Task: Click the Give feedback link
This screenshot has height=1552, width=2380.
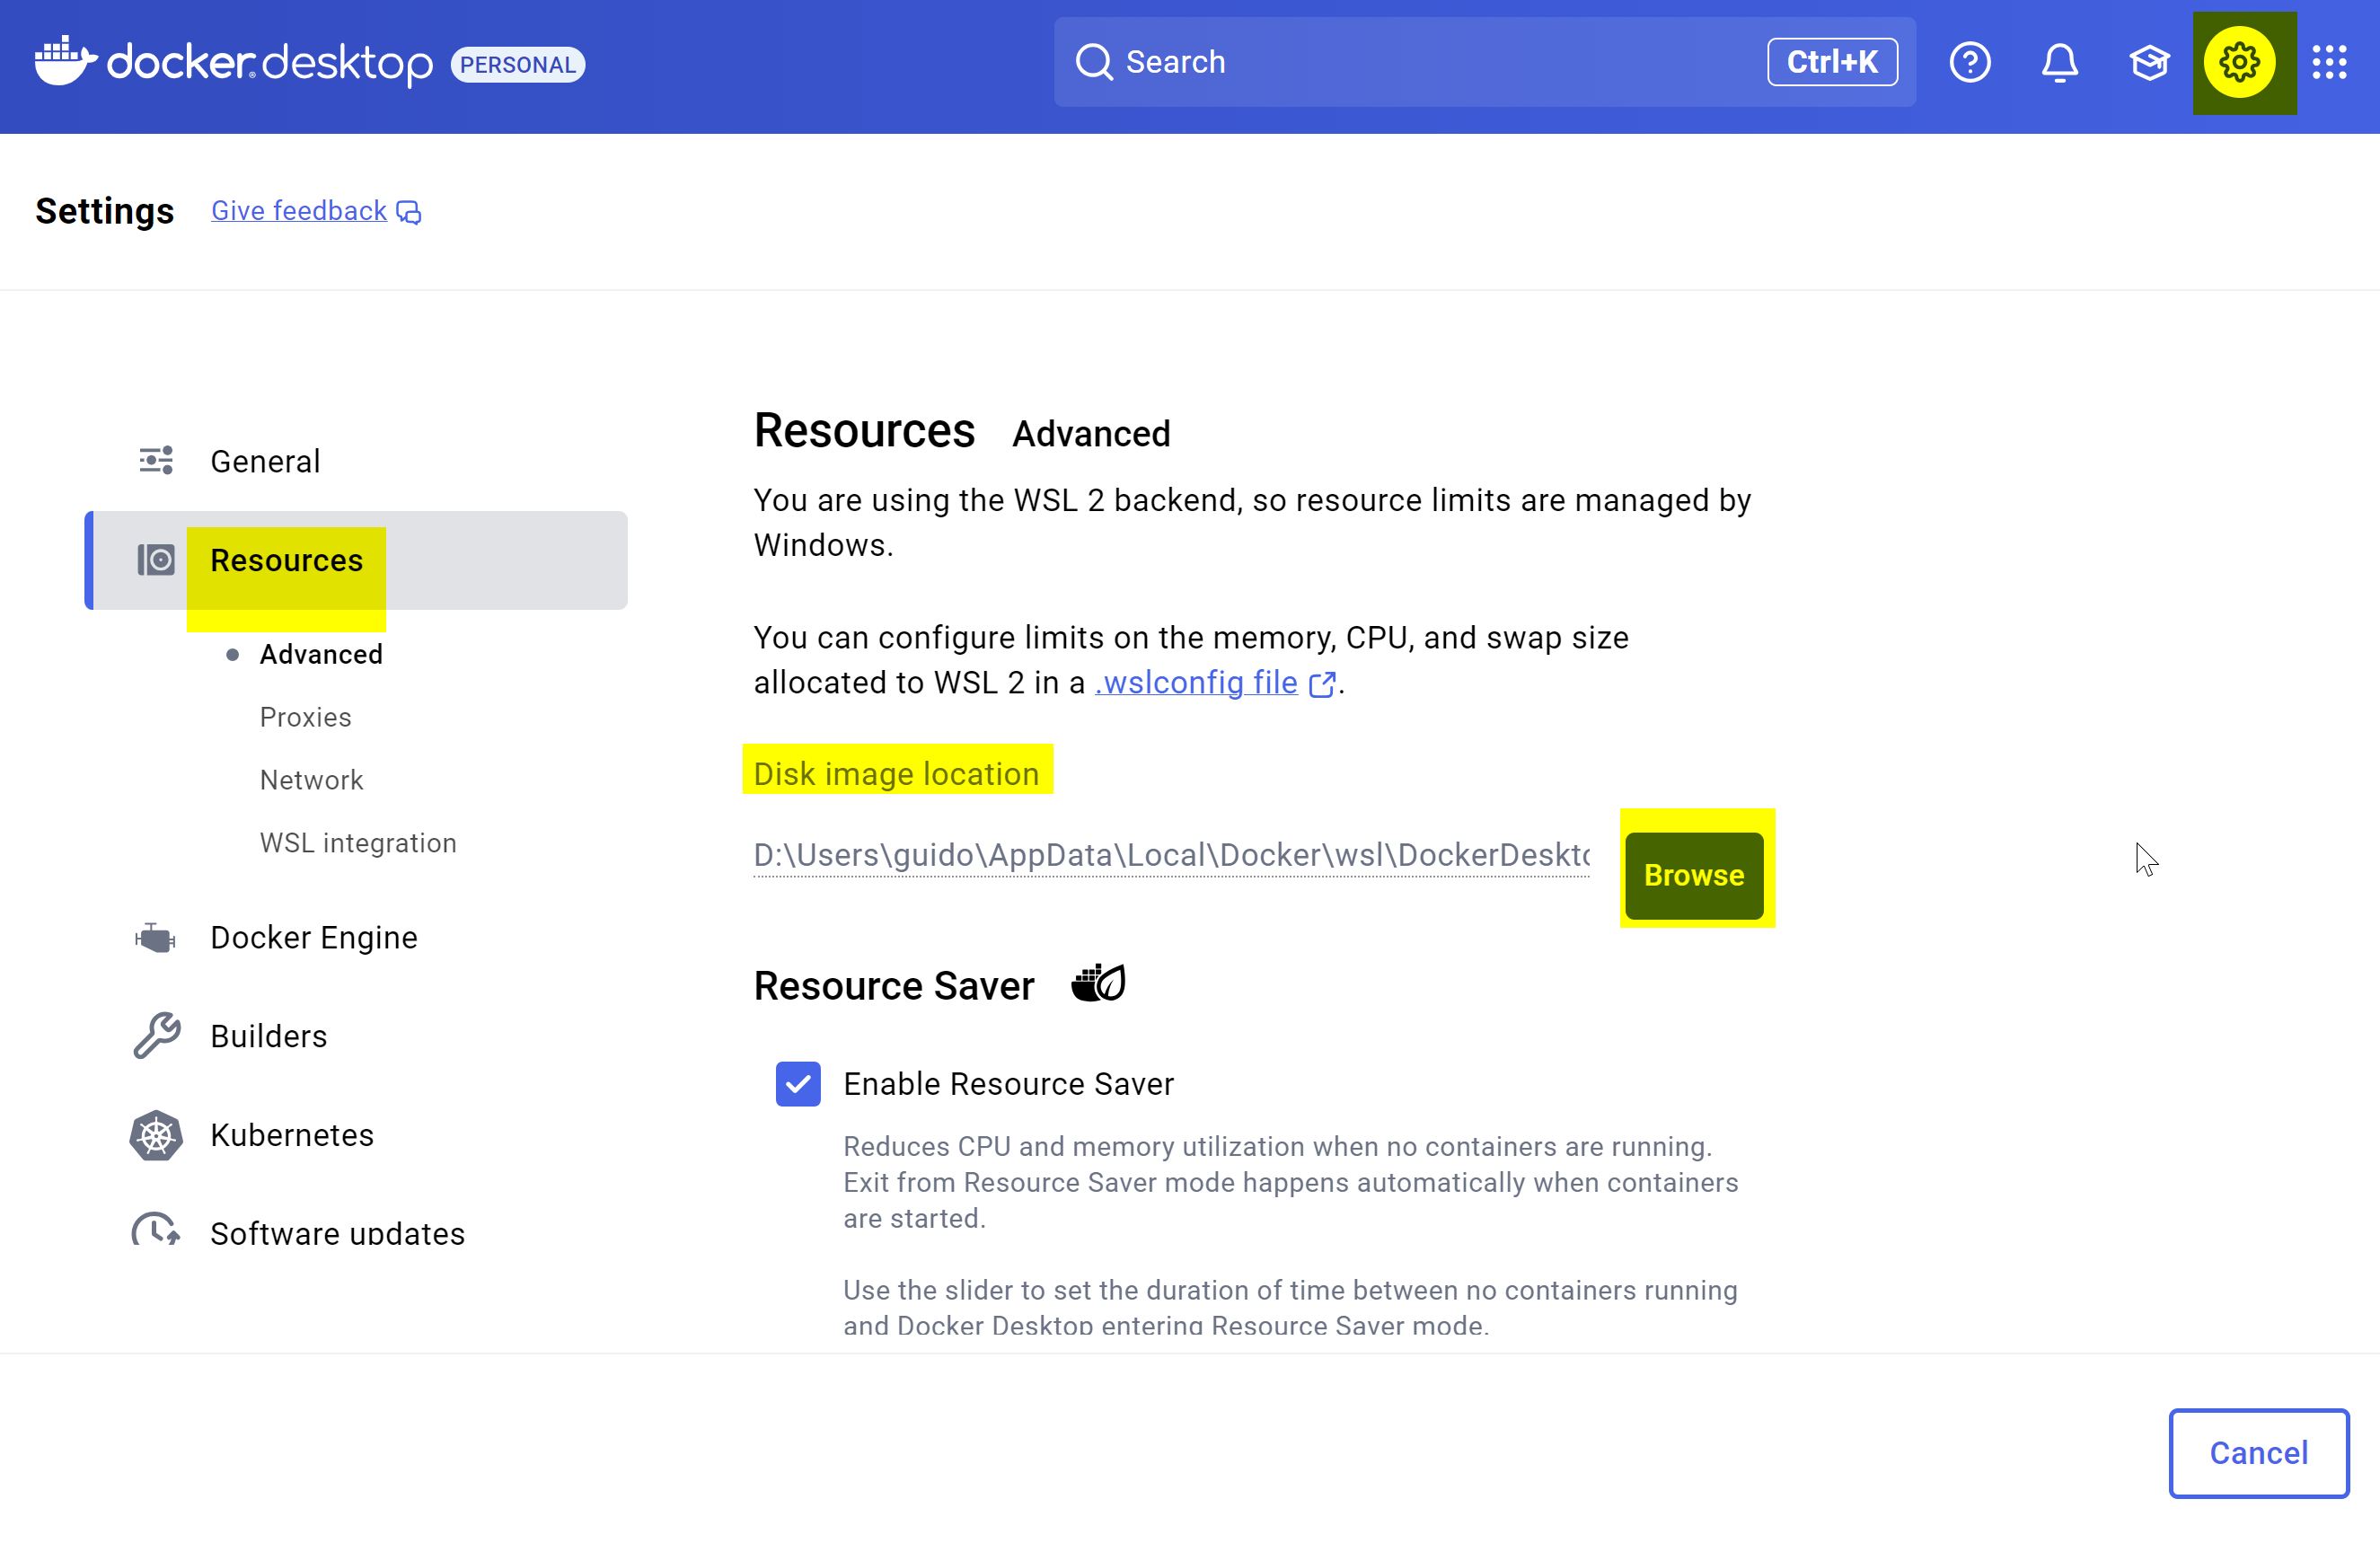Action: (298, 211)
